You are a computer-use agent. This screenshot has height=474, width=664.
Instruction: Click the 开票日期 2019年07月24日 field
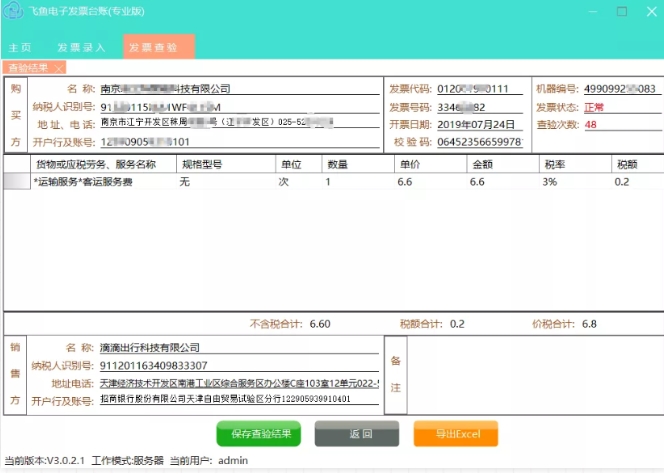[480, 125]
